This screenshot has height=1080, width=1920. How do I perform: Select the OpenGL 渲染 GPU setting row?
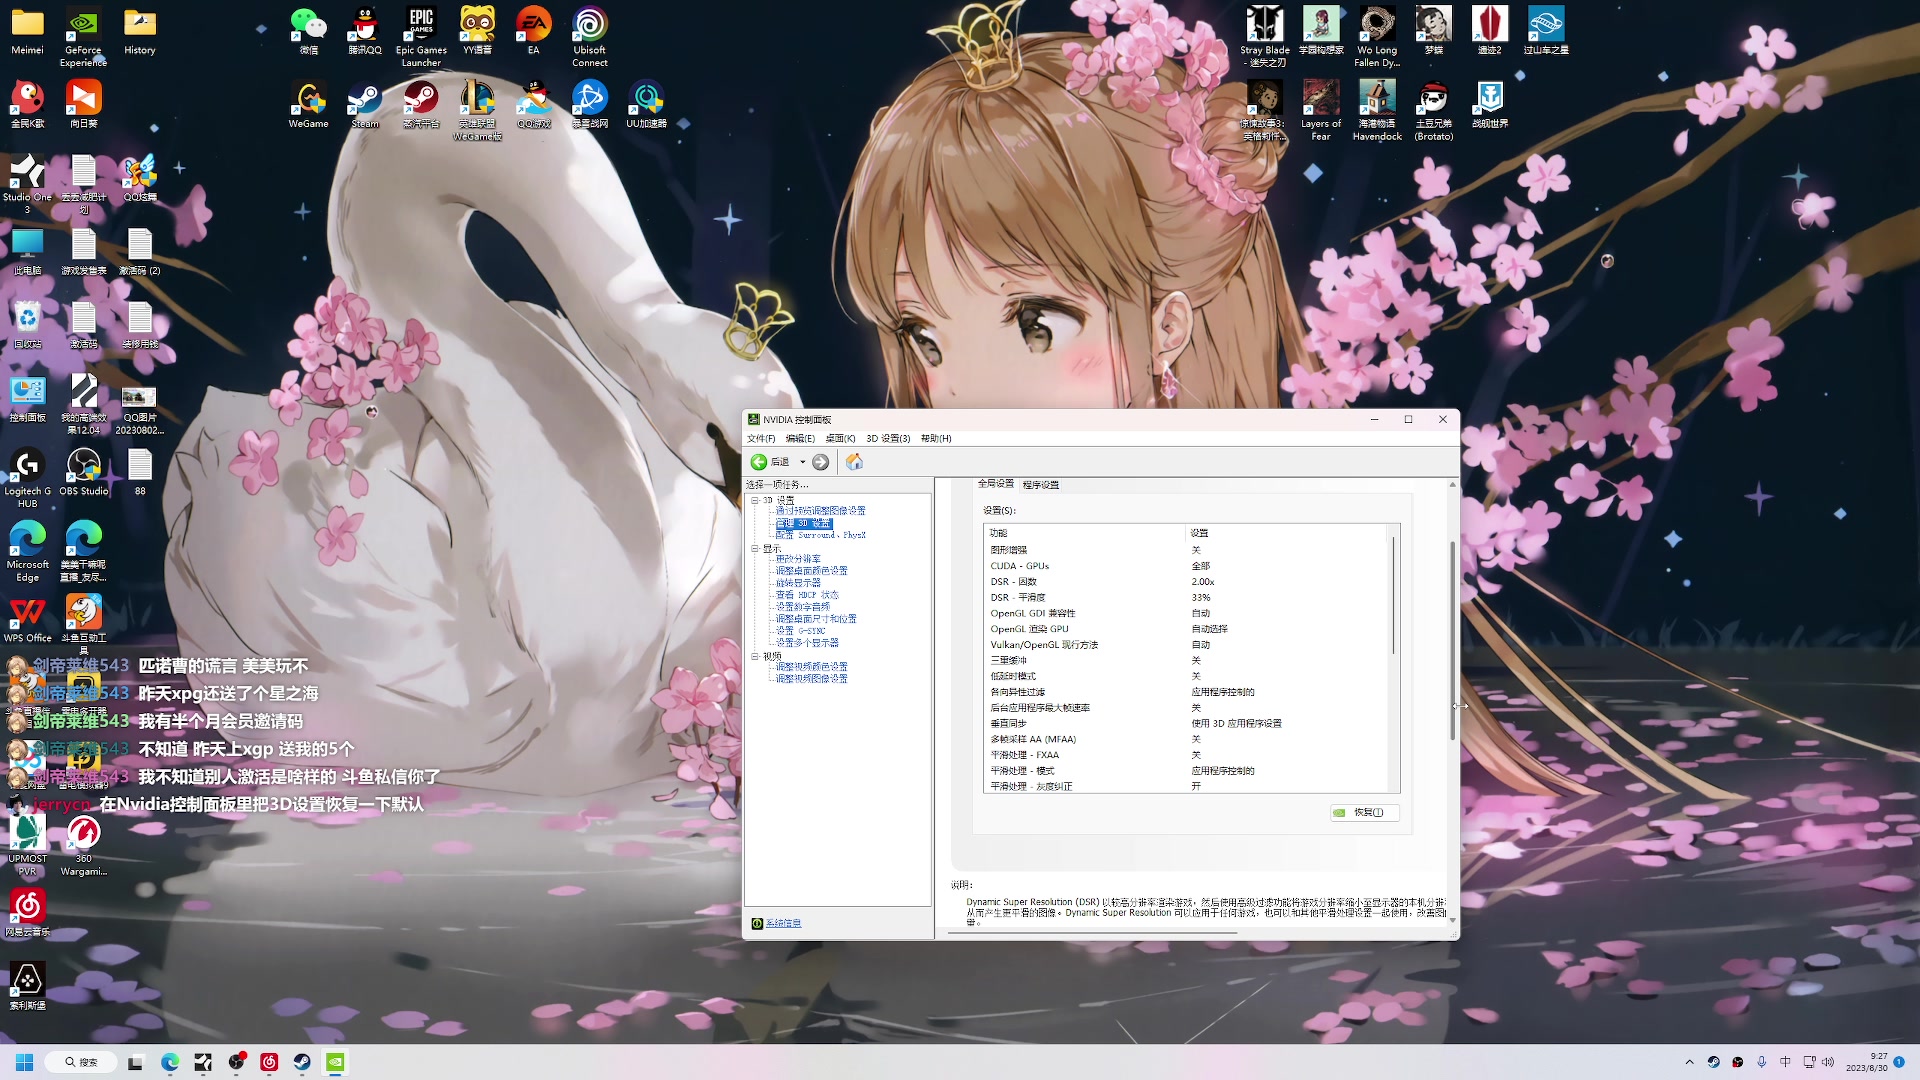pyautogui.click(x=1188, y=630)
